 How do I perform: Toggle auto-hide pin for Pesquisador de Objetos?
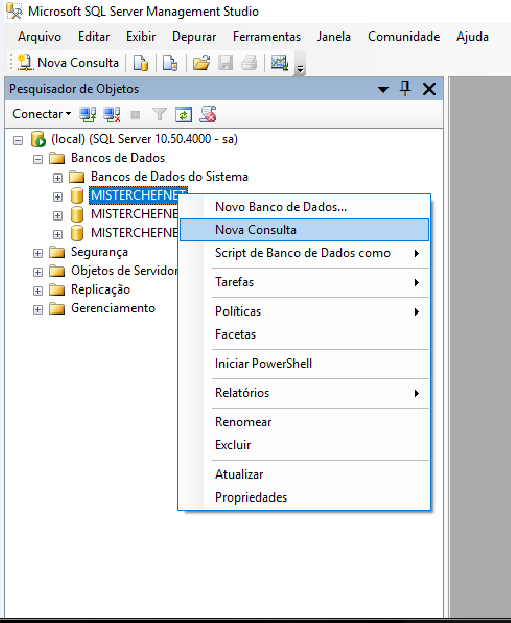point(405,88)
